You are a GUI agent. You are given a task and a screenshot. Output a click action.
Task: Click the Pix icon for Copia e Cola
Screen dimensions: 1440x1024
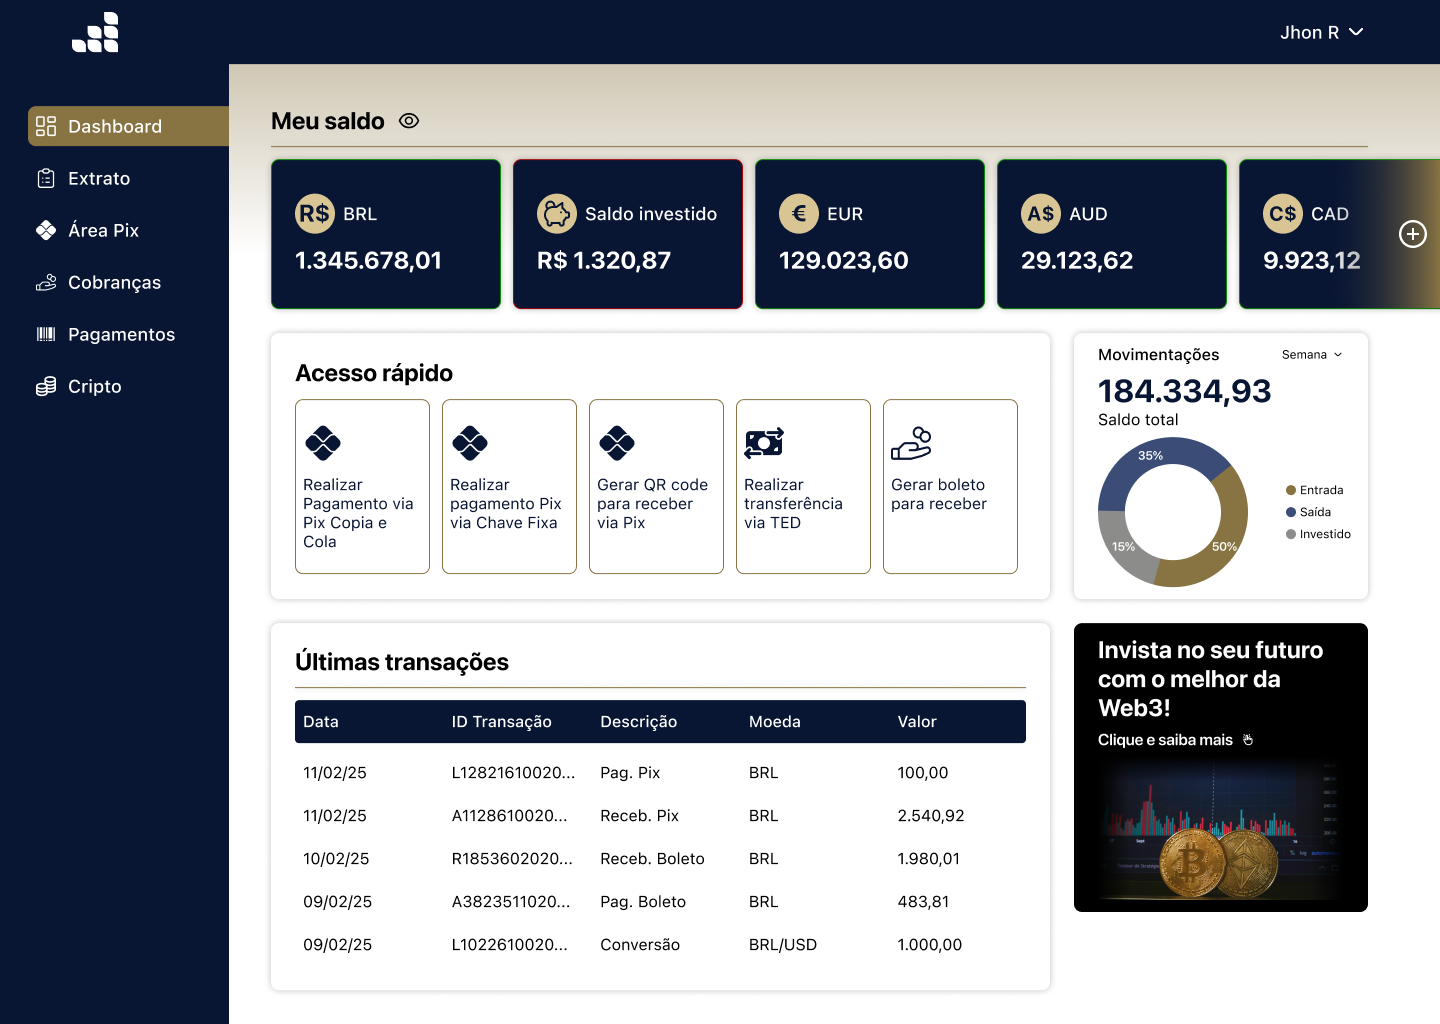323,442
